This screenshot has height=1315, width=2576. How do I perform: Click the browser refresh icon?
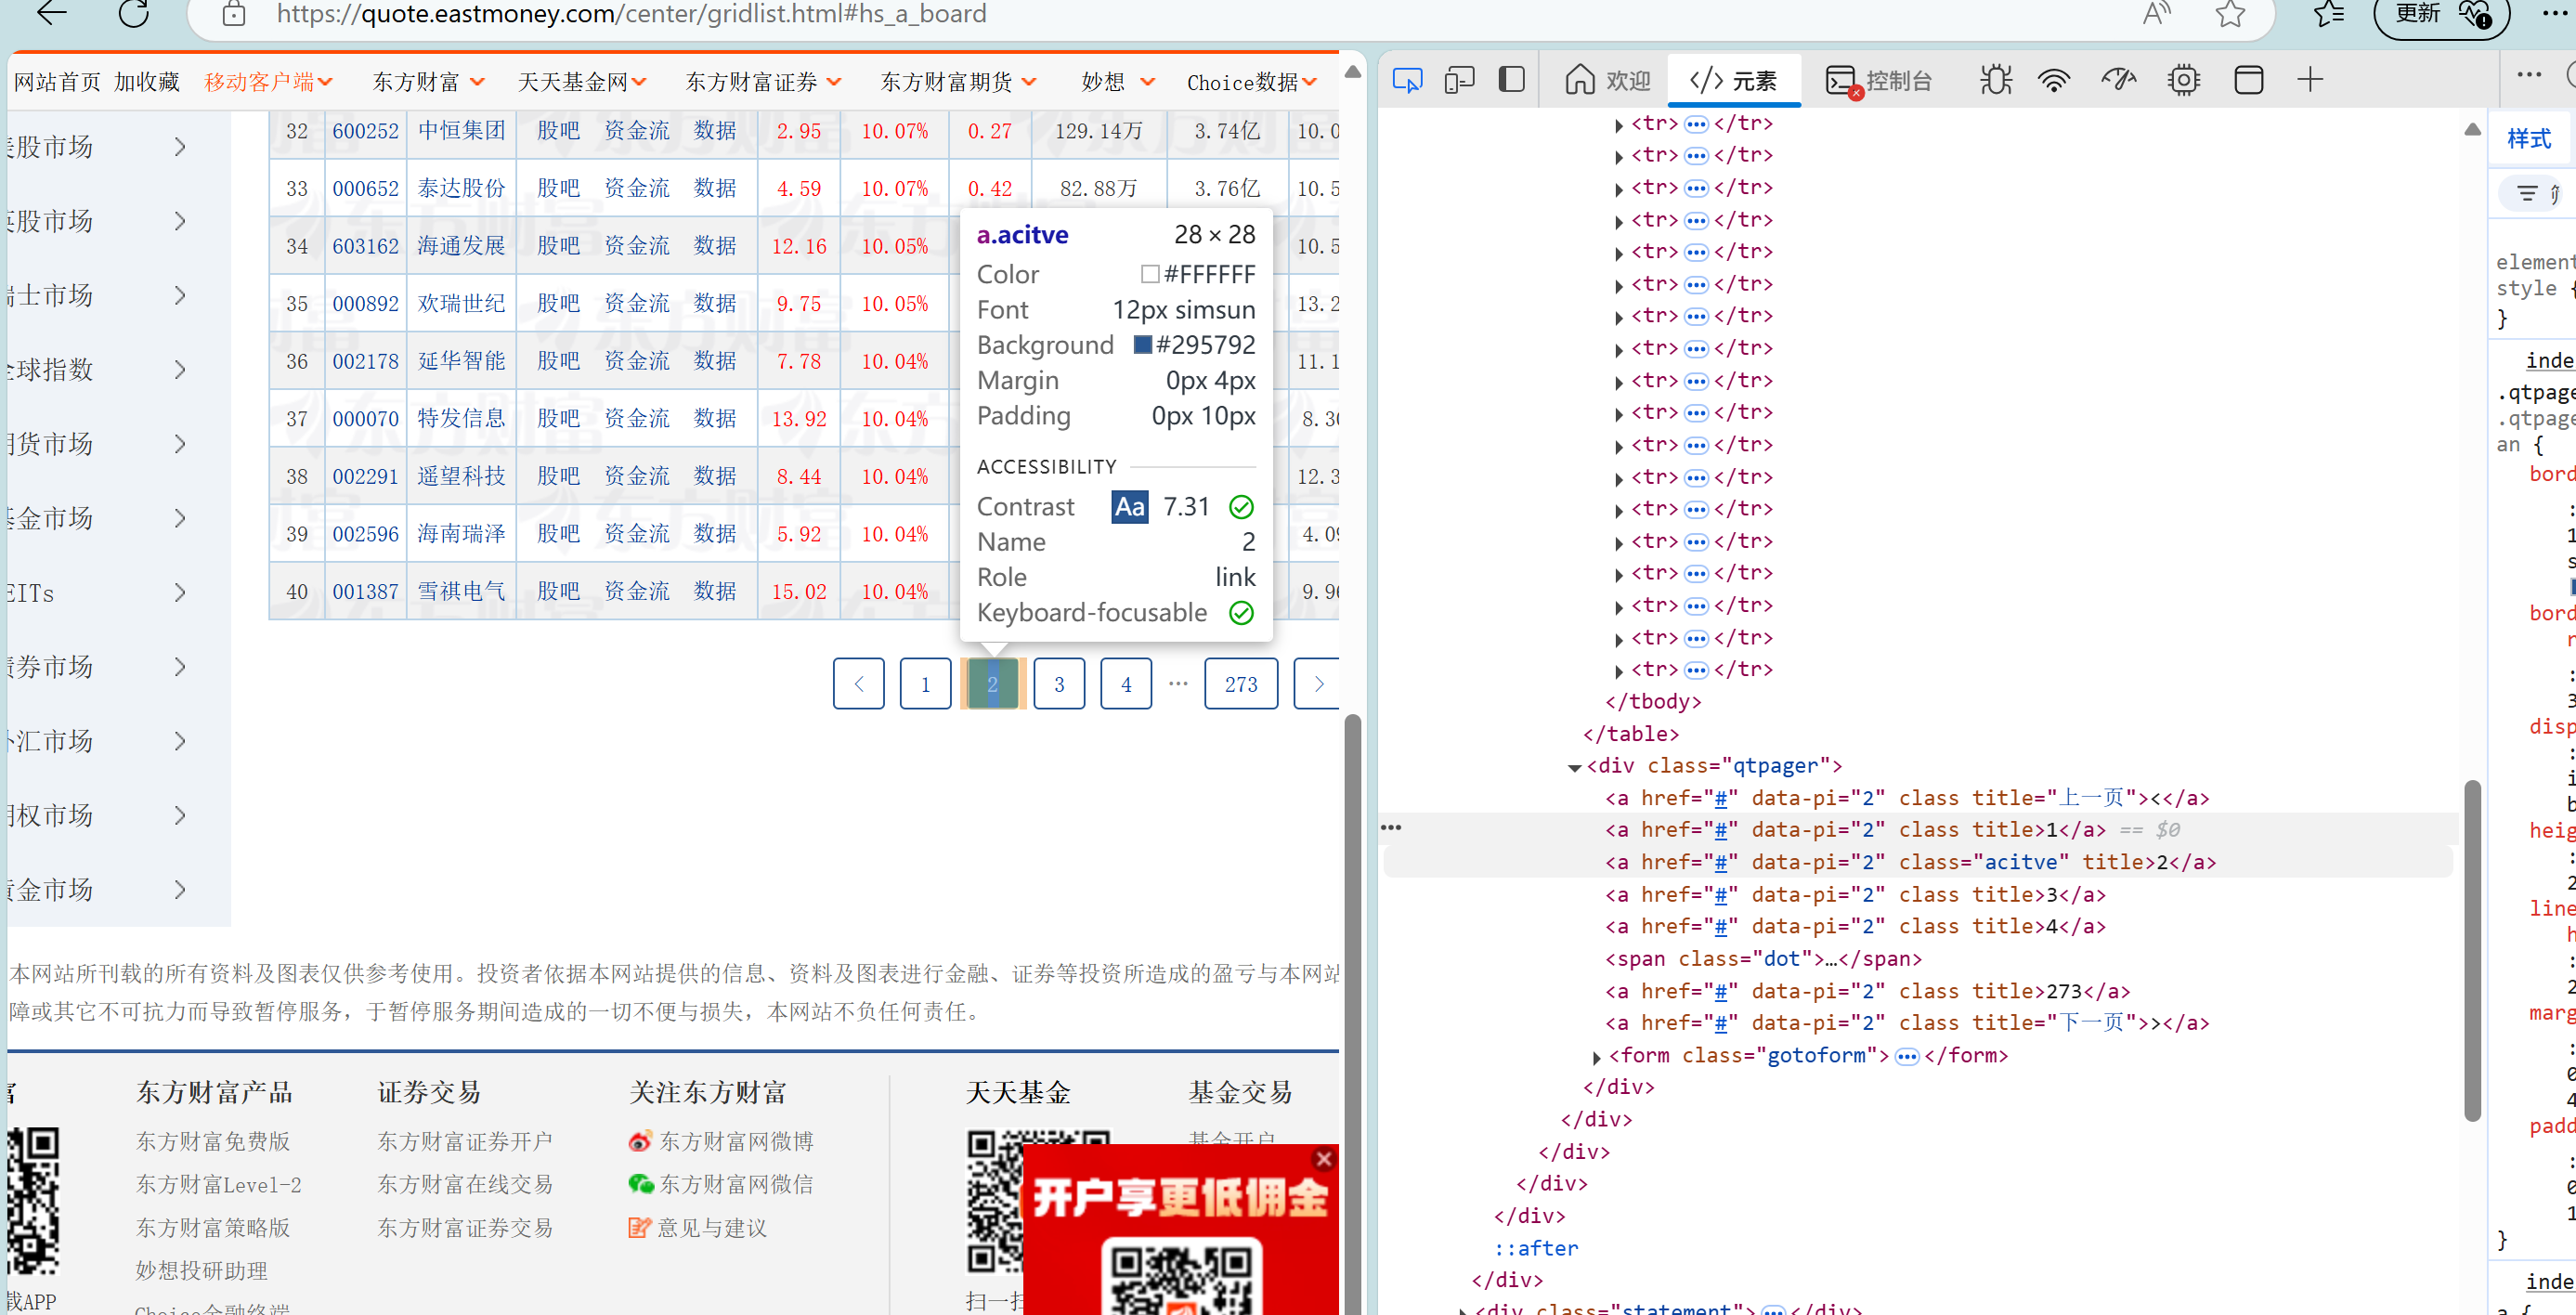click(x=133, y=14)
